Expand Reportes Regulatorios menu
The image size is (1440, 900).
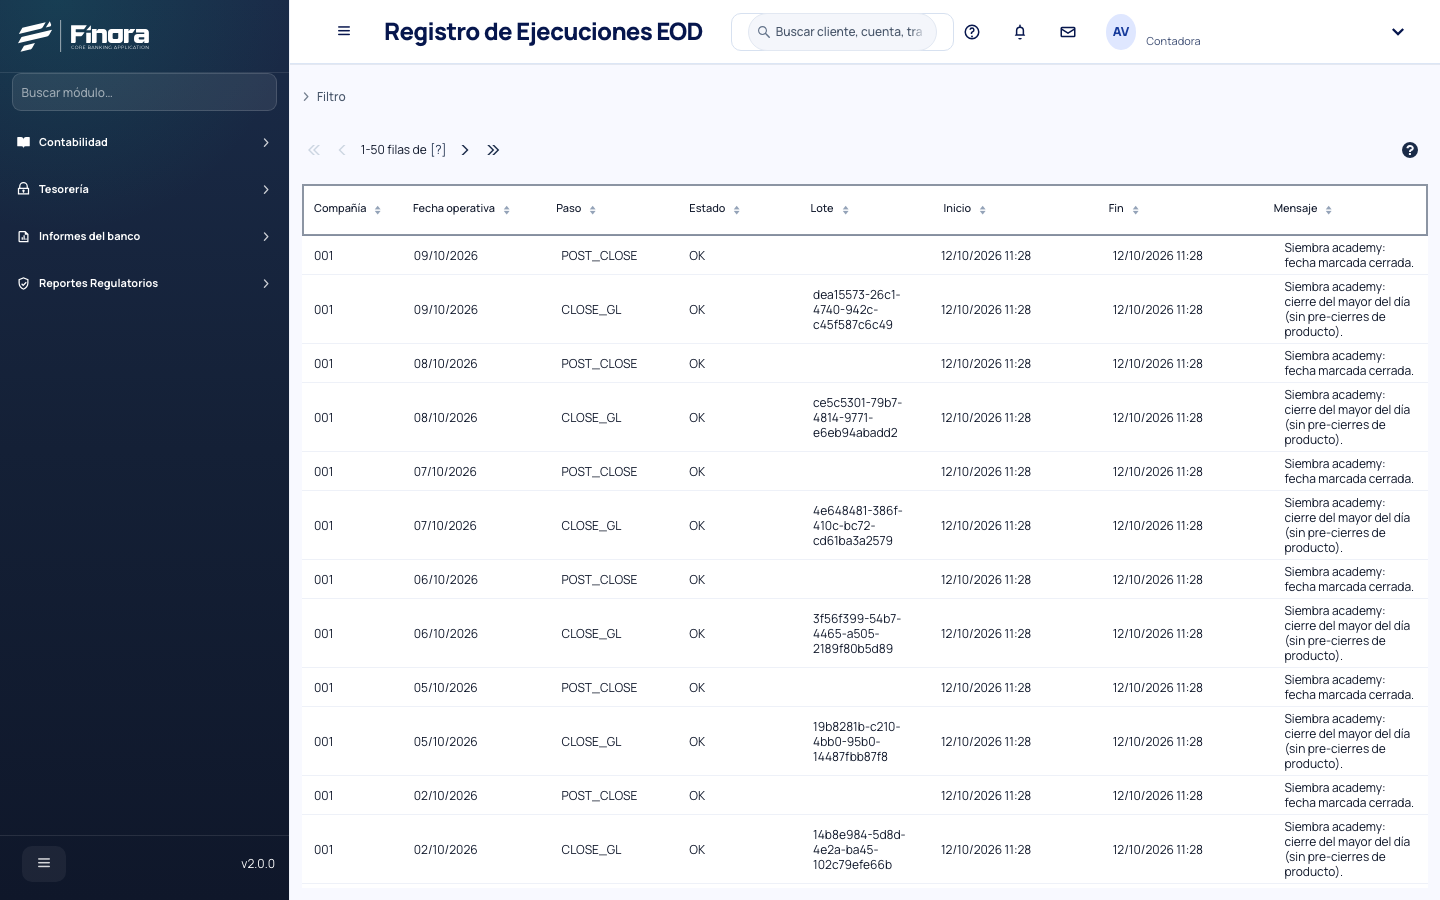[x=144, y=283]
